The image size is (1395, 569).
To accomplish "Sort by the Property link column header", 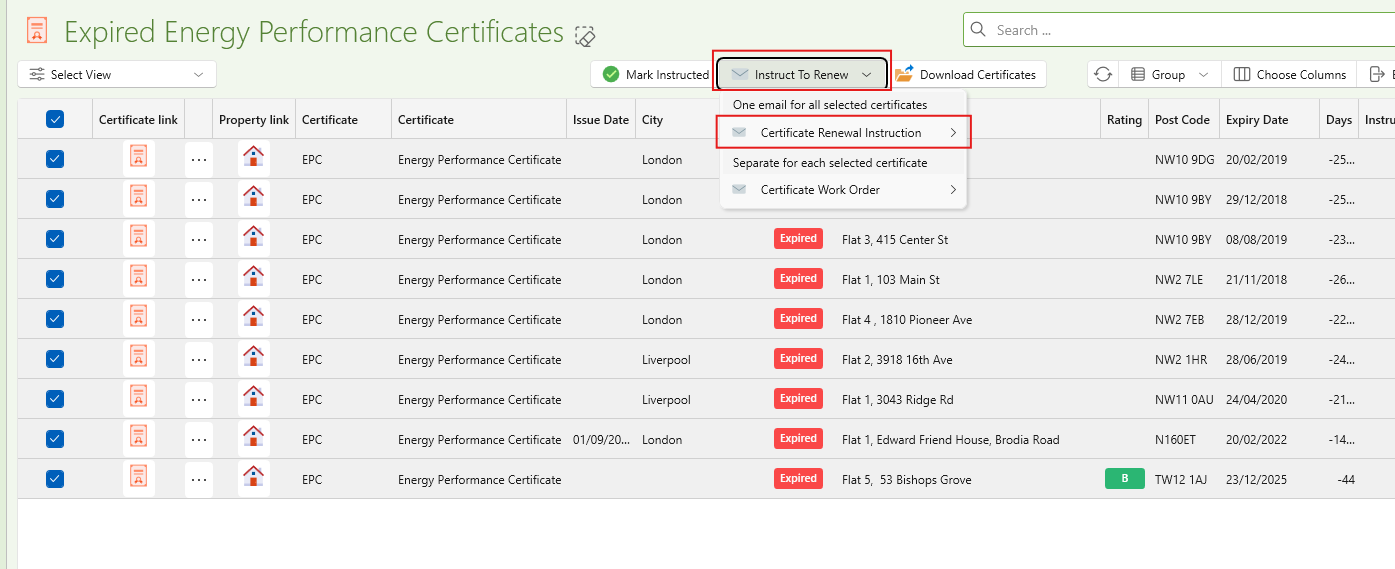I will pyautogui.click(x=254, y=119).
